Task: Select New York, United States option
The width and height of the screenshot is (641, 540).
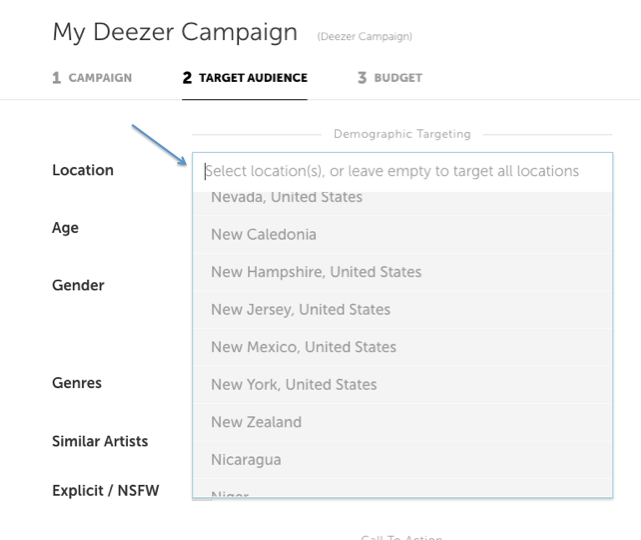Action: [x=402, y=385]
